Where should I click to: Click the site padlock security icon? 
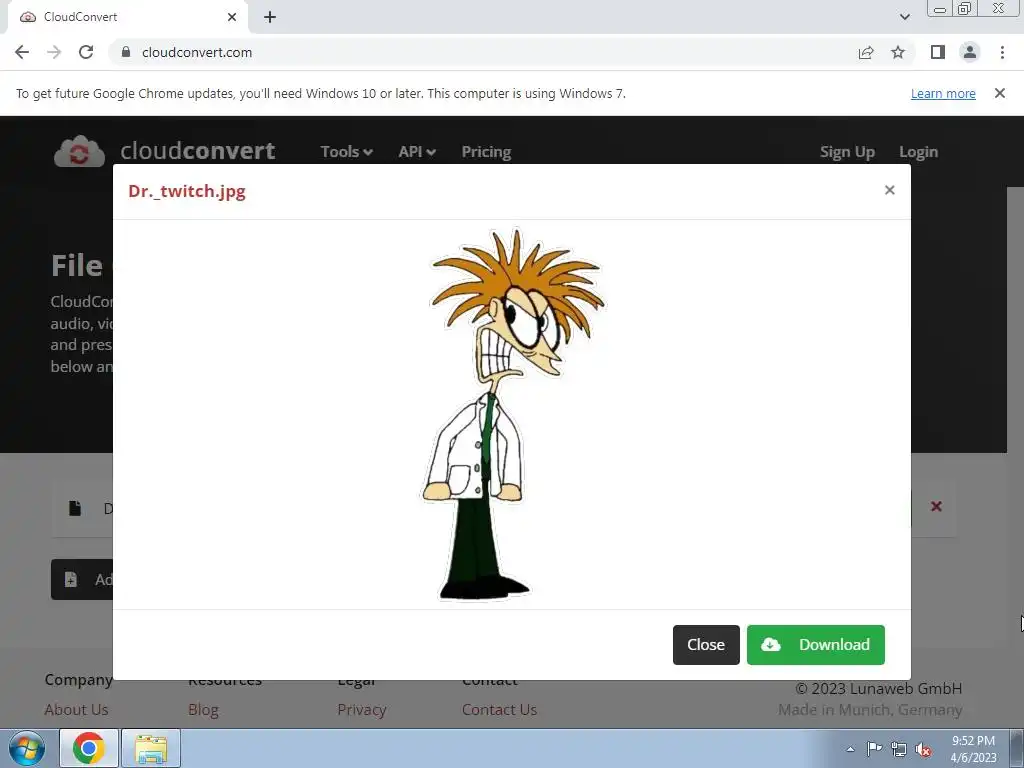[126, 52]
